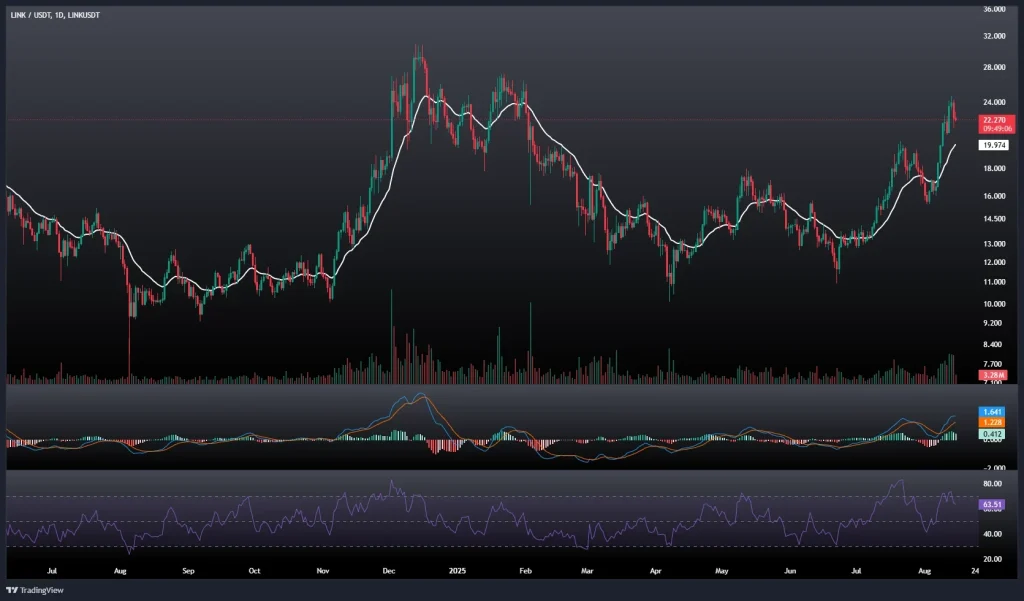Click the 36.000 price axis label
The height and width of the screenshot is (601, 1024).
point(994,10)
